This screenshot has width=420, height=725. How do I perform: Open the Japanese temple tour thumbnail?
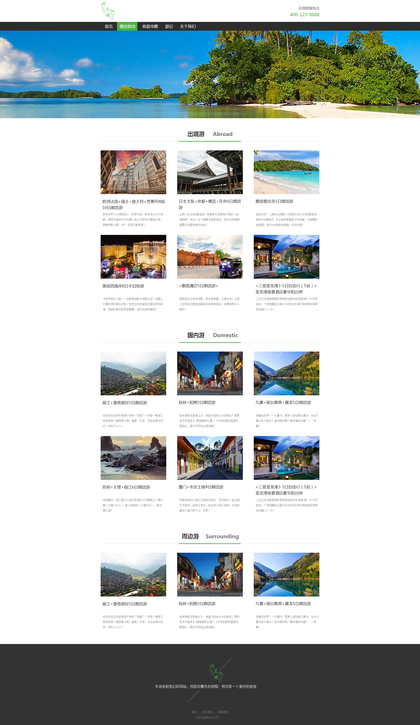(210, 172)
